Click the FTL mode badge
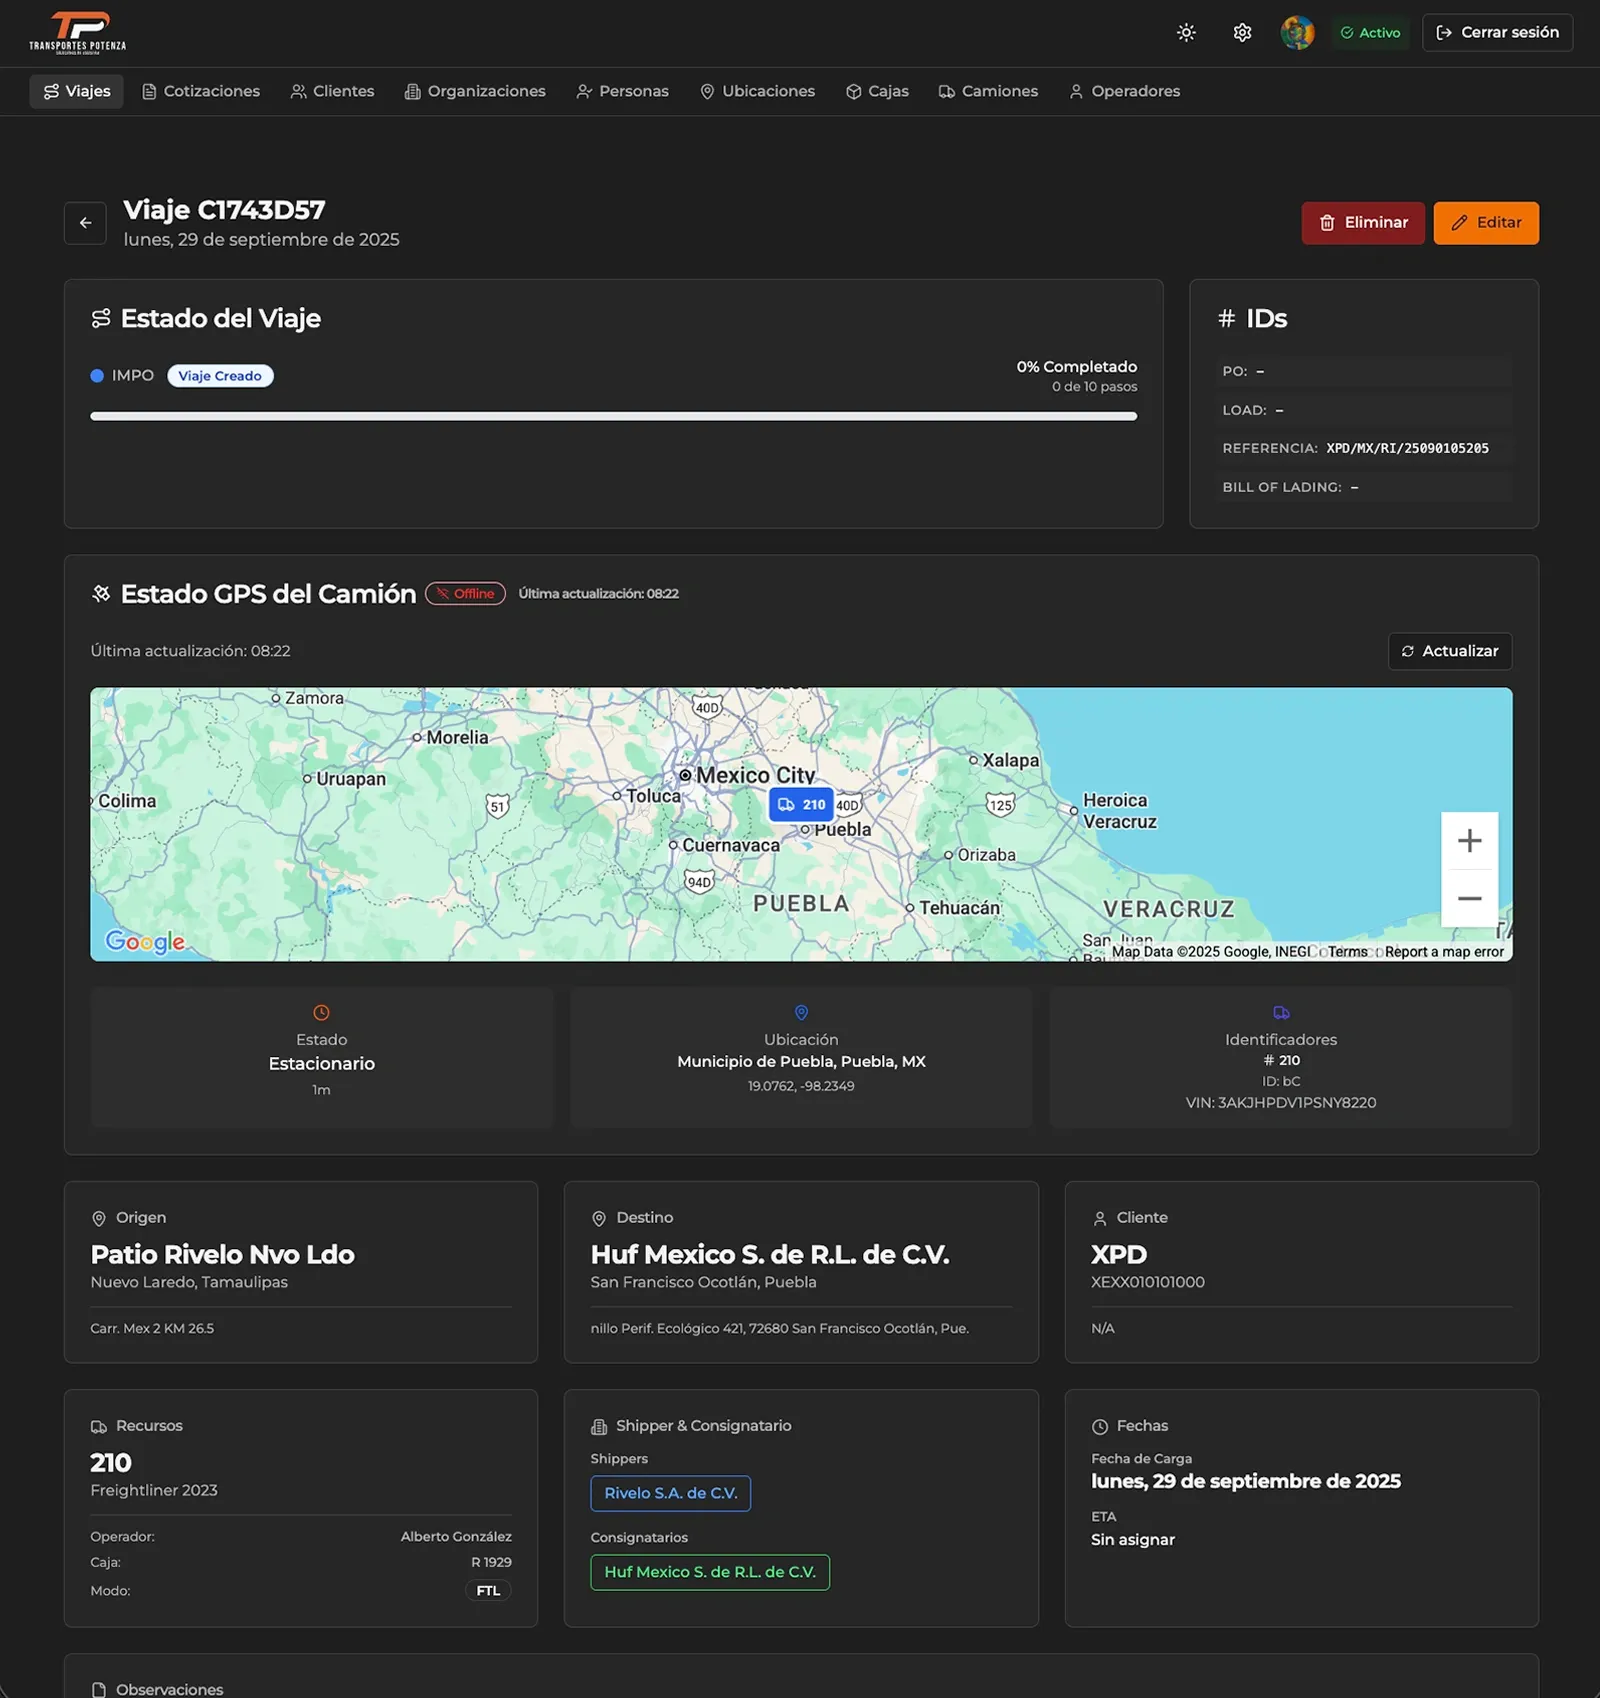 (488, 1591)
